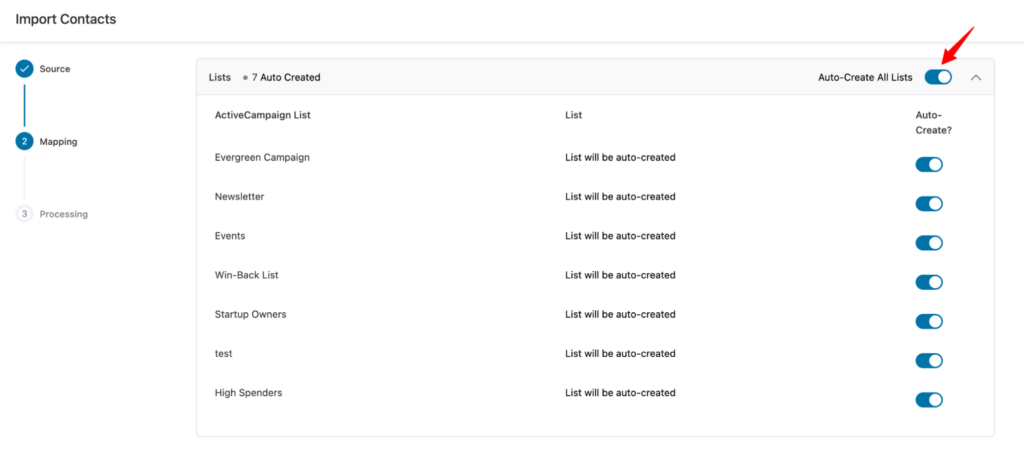Viewport: 1024px width, 454px height.
Task: Go to the Source step label
Action: (55, 69)
